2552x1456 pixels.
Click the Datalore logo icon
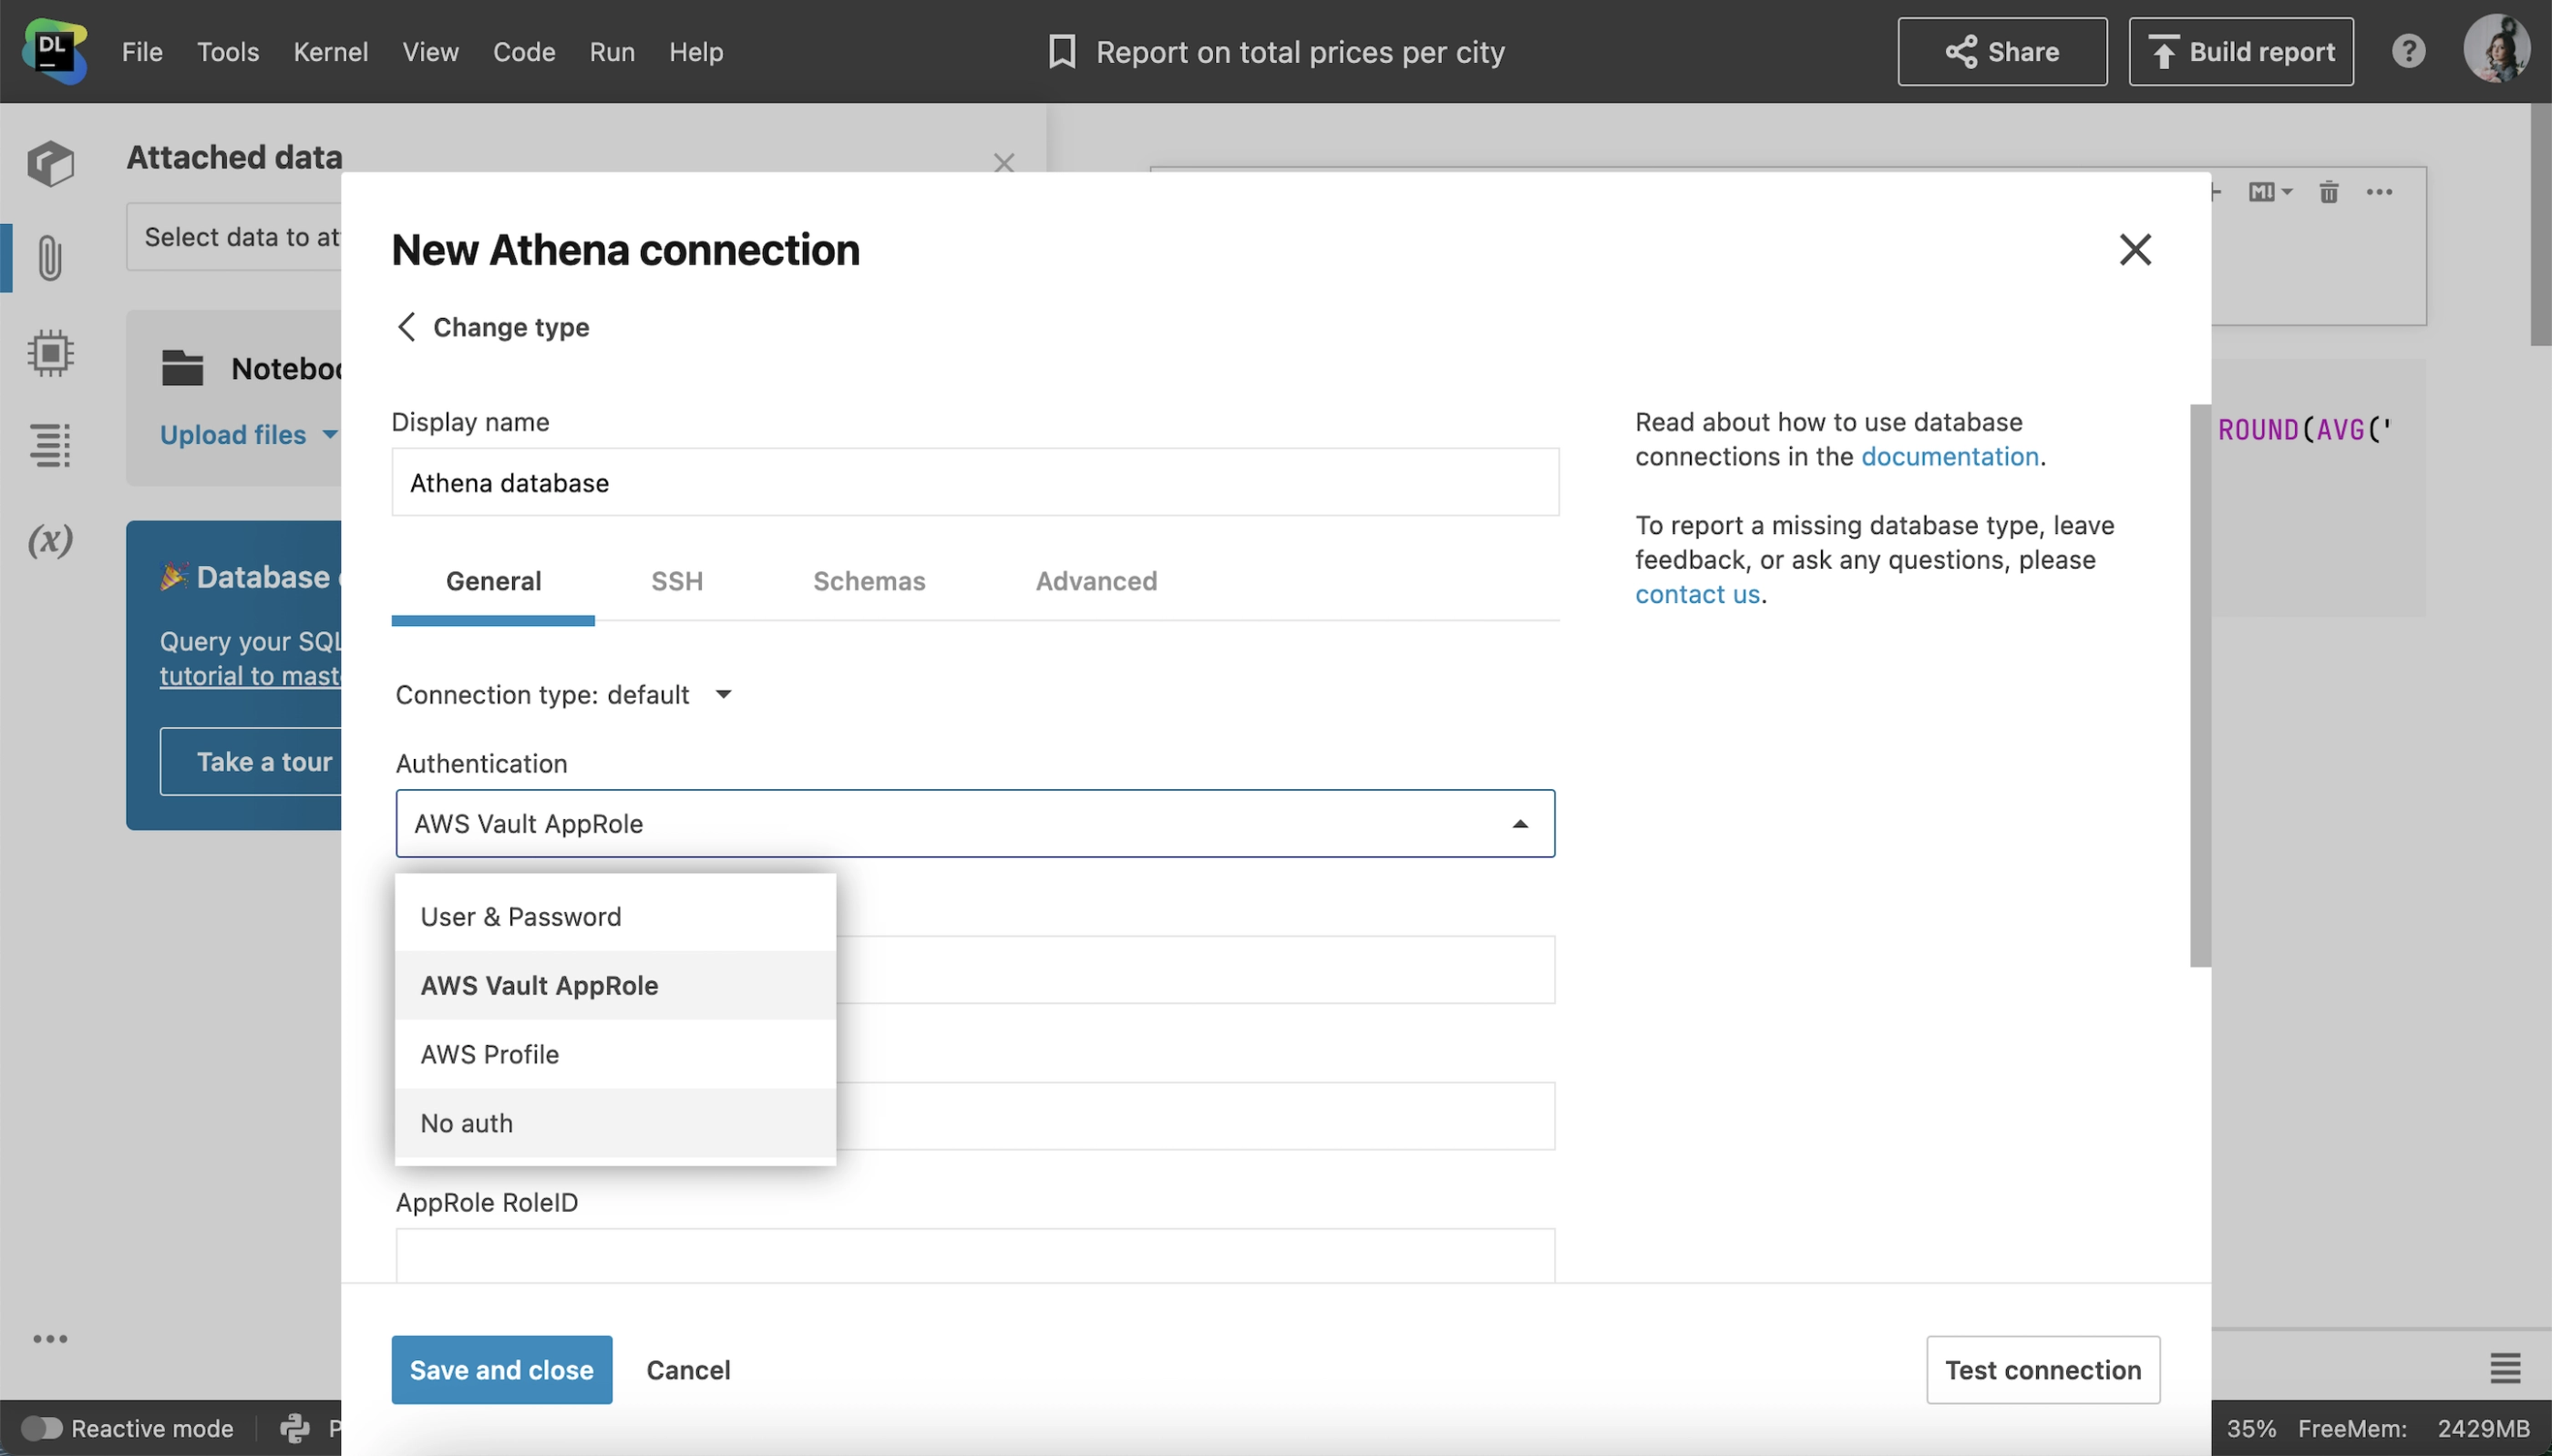click(55, 51)
